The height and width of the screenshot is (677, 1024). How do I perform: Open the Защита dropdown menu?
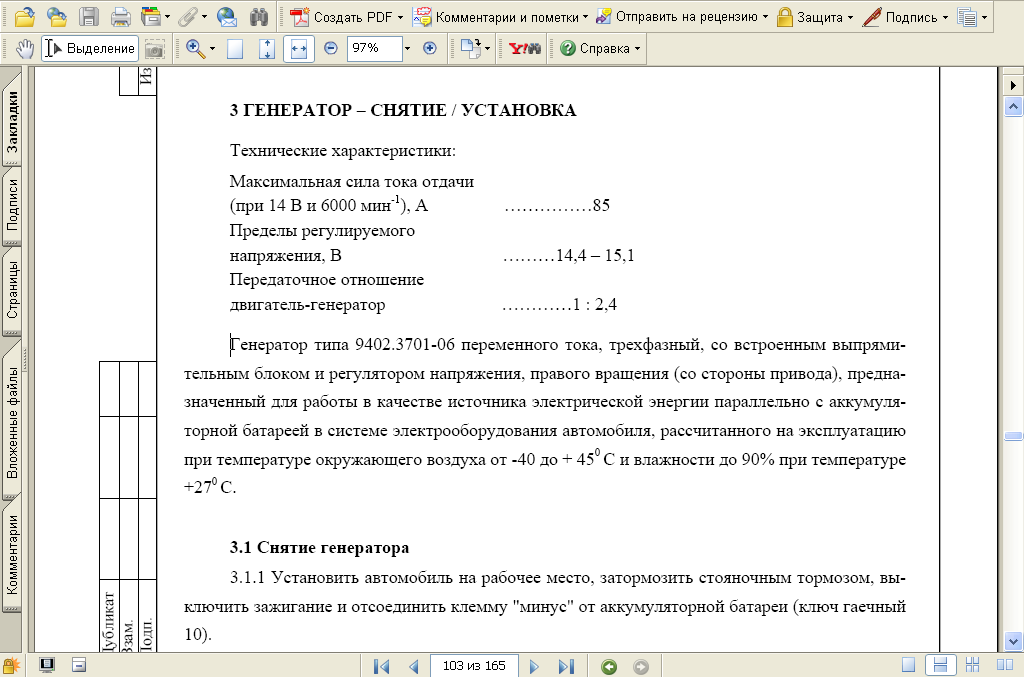(814, 17)
